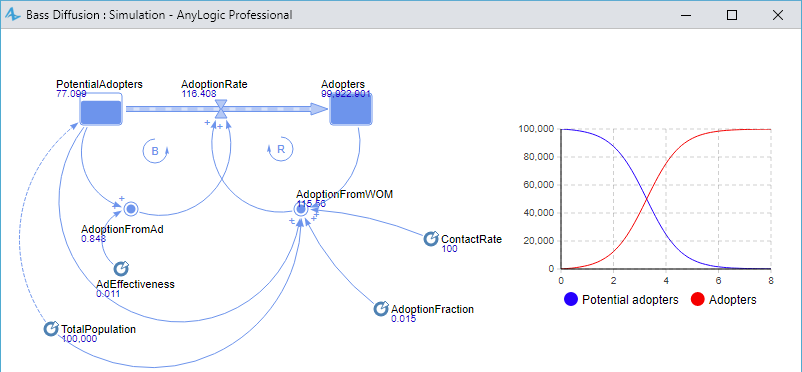802x372 pixels.
Task: Click the blue Potential adopters legend dot
Action: click(570, 299)
